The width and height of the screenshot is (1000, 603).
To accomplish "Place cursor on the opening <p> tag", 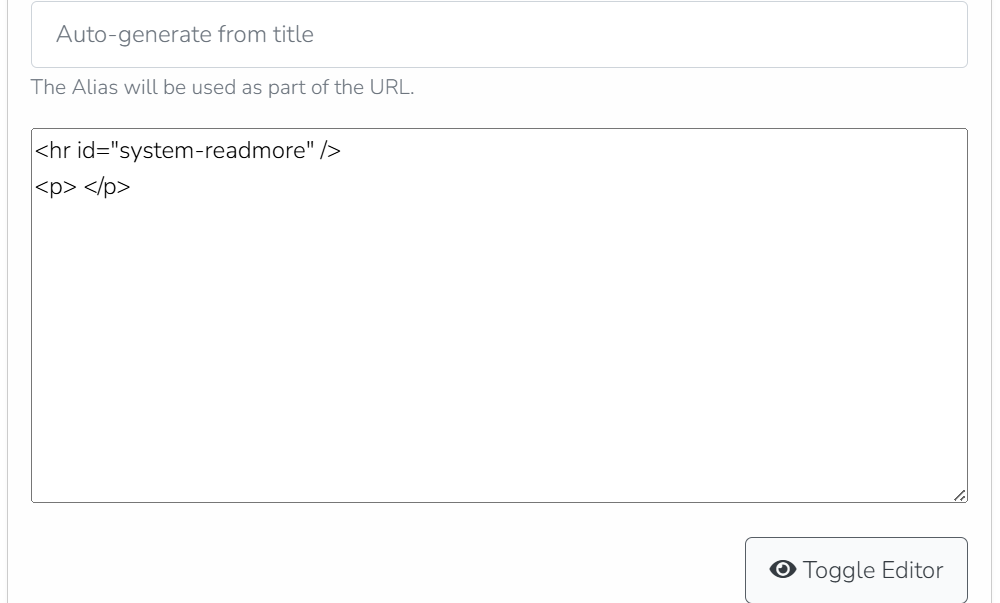I will pos(56,187).
